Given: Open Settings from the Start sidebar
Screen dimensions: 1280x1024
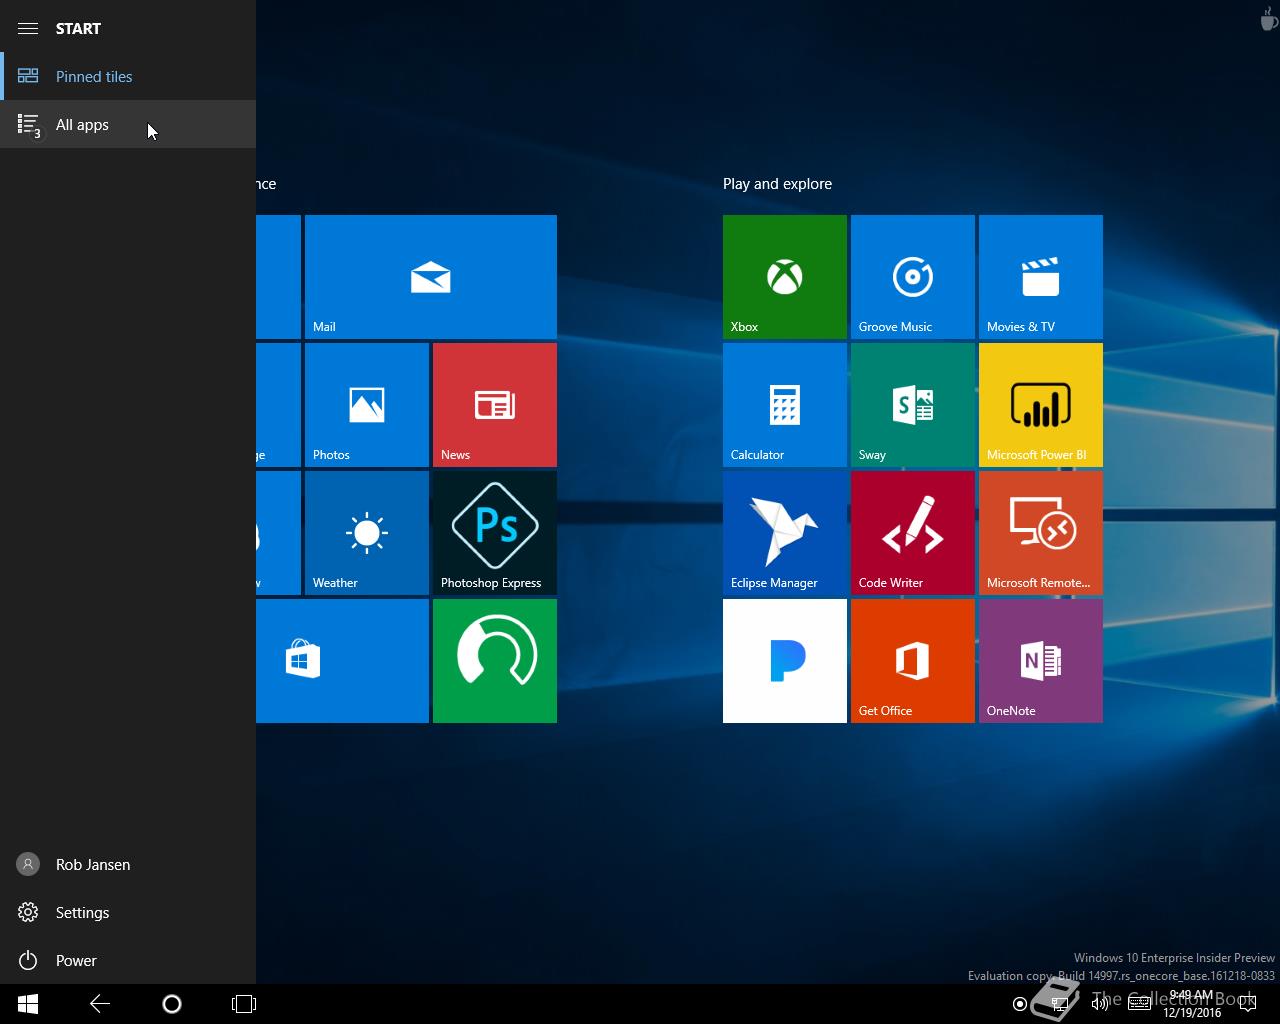Looking at the screenshot, I should 128,912.
